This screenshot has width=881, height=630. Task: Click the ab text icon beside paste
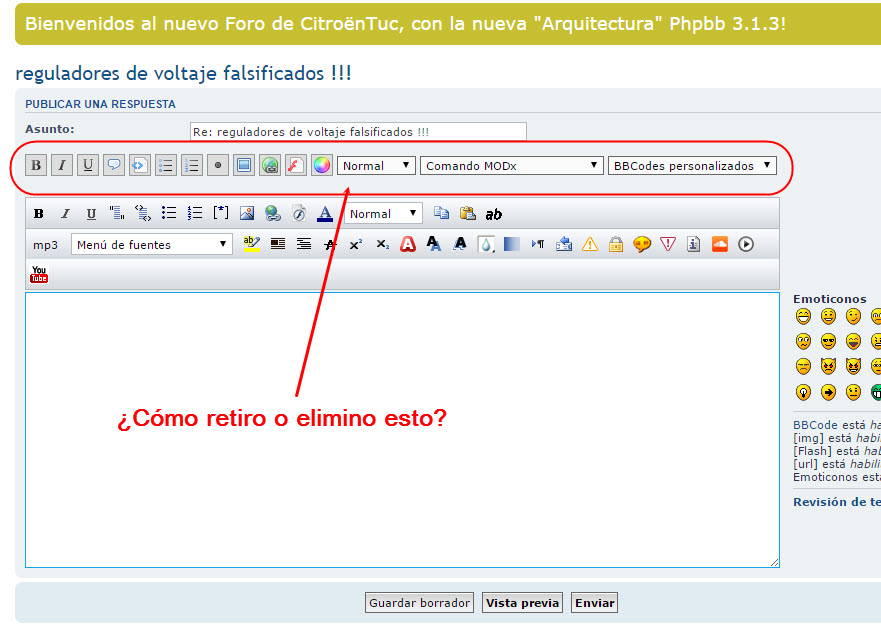point(494,214)
